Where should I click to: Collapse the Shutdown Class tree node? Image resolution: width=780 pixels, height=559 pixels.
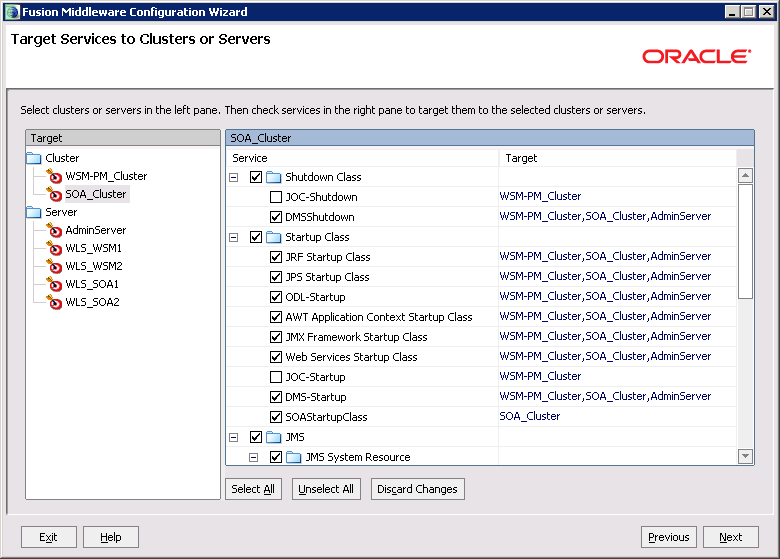click(x=234, y=177)
